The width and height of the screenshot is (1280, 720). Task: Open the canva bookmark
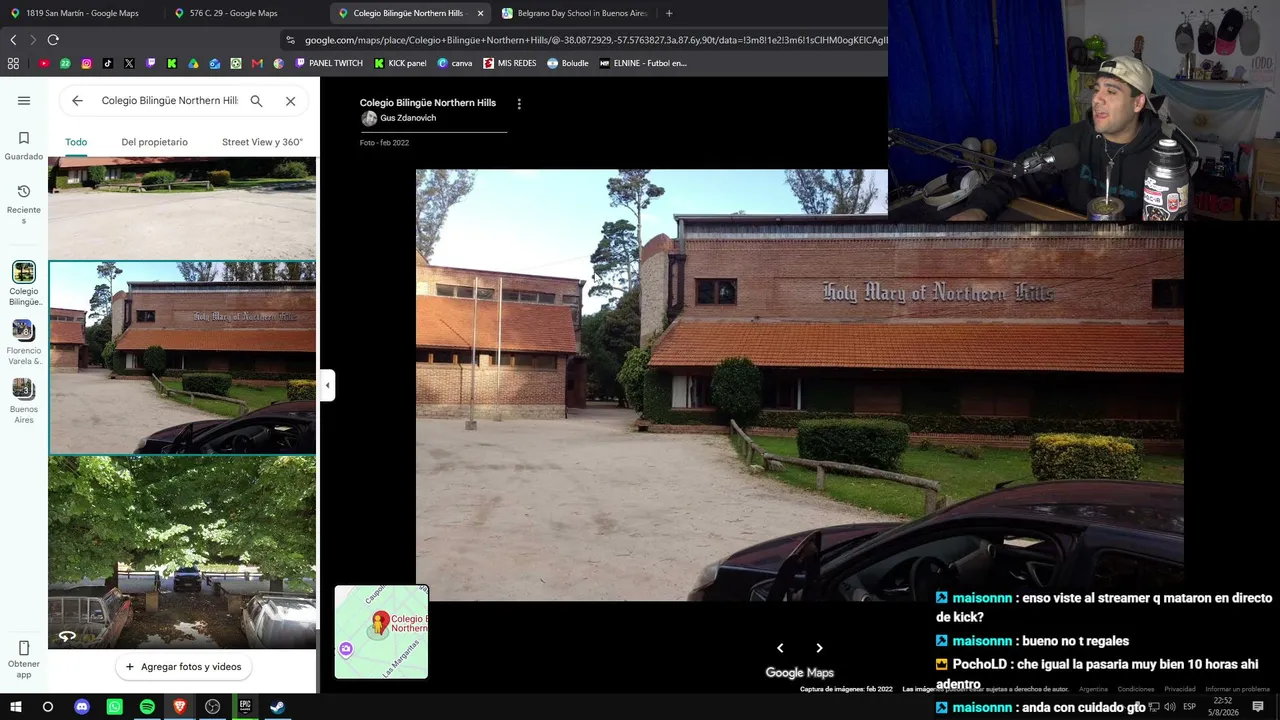coord(455,63)
